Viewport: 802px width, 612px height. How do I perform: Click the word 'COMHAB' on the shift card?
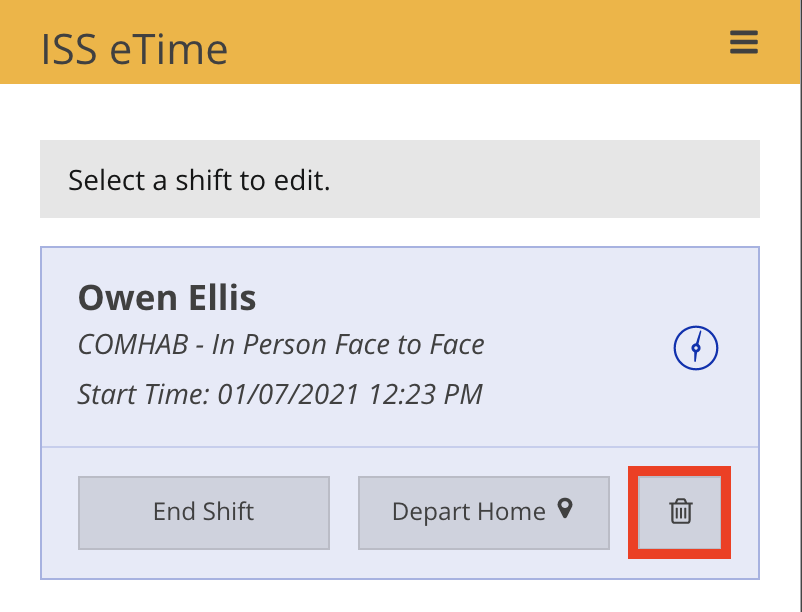coord(132,345)
